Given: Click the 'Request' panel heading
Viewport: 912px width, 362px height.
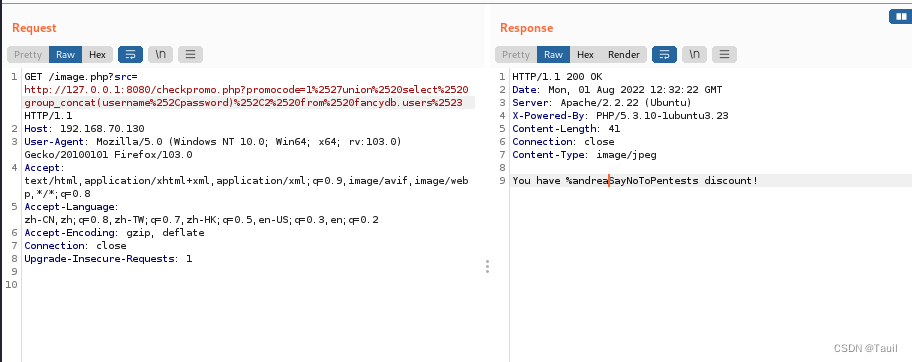Looking at the screenshot, I should [x=34, y=28].
